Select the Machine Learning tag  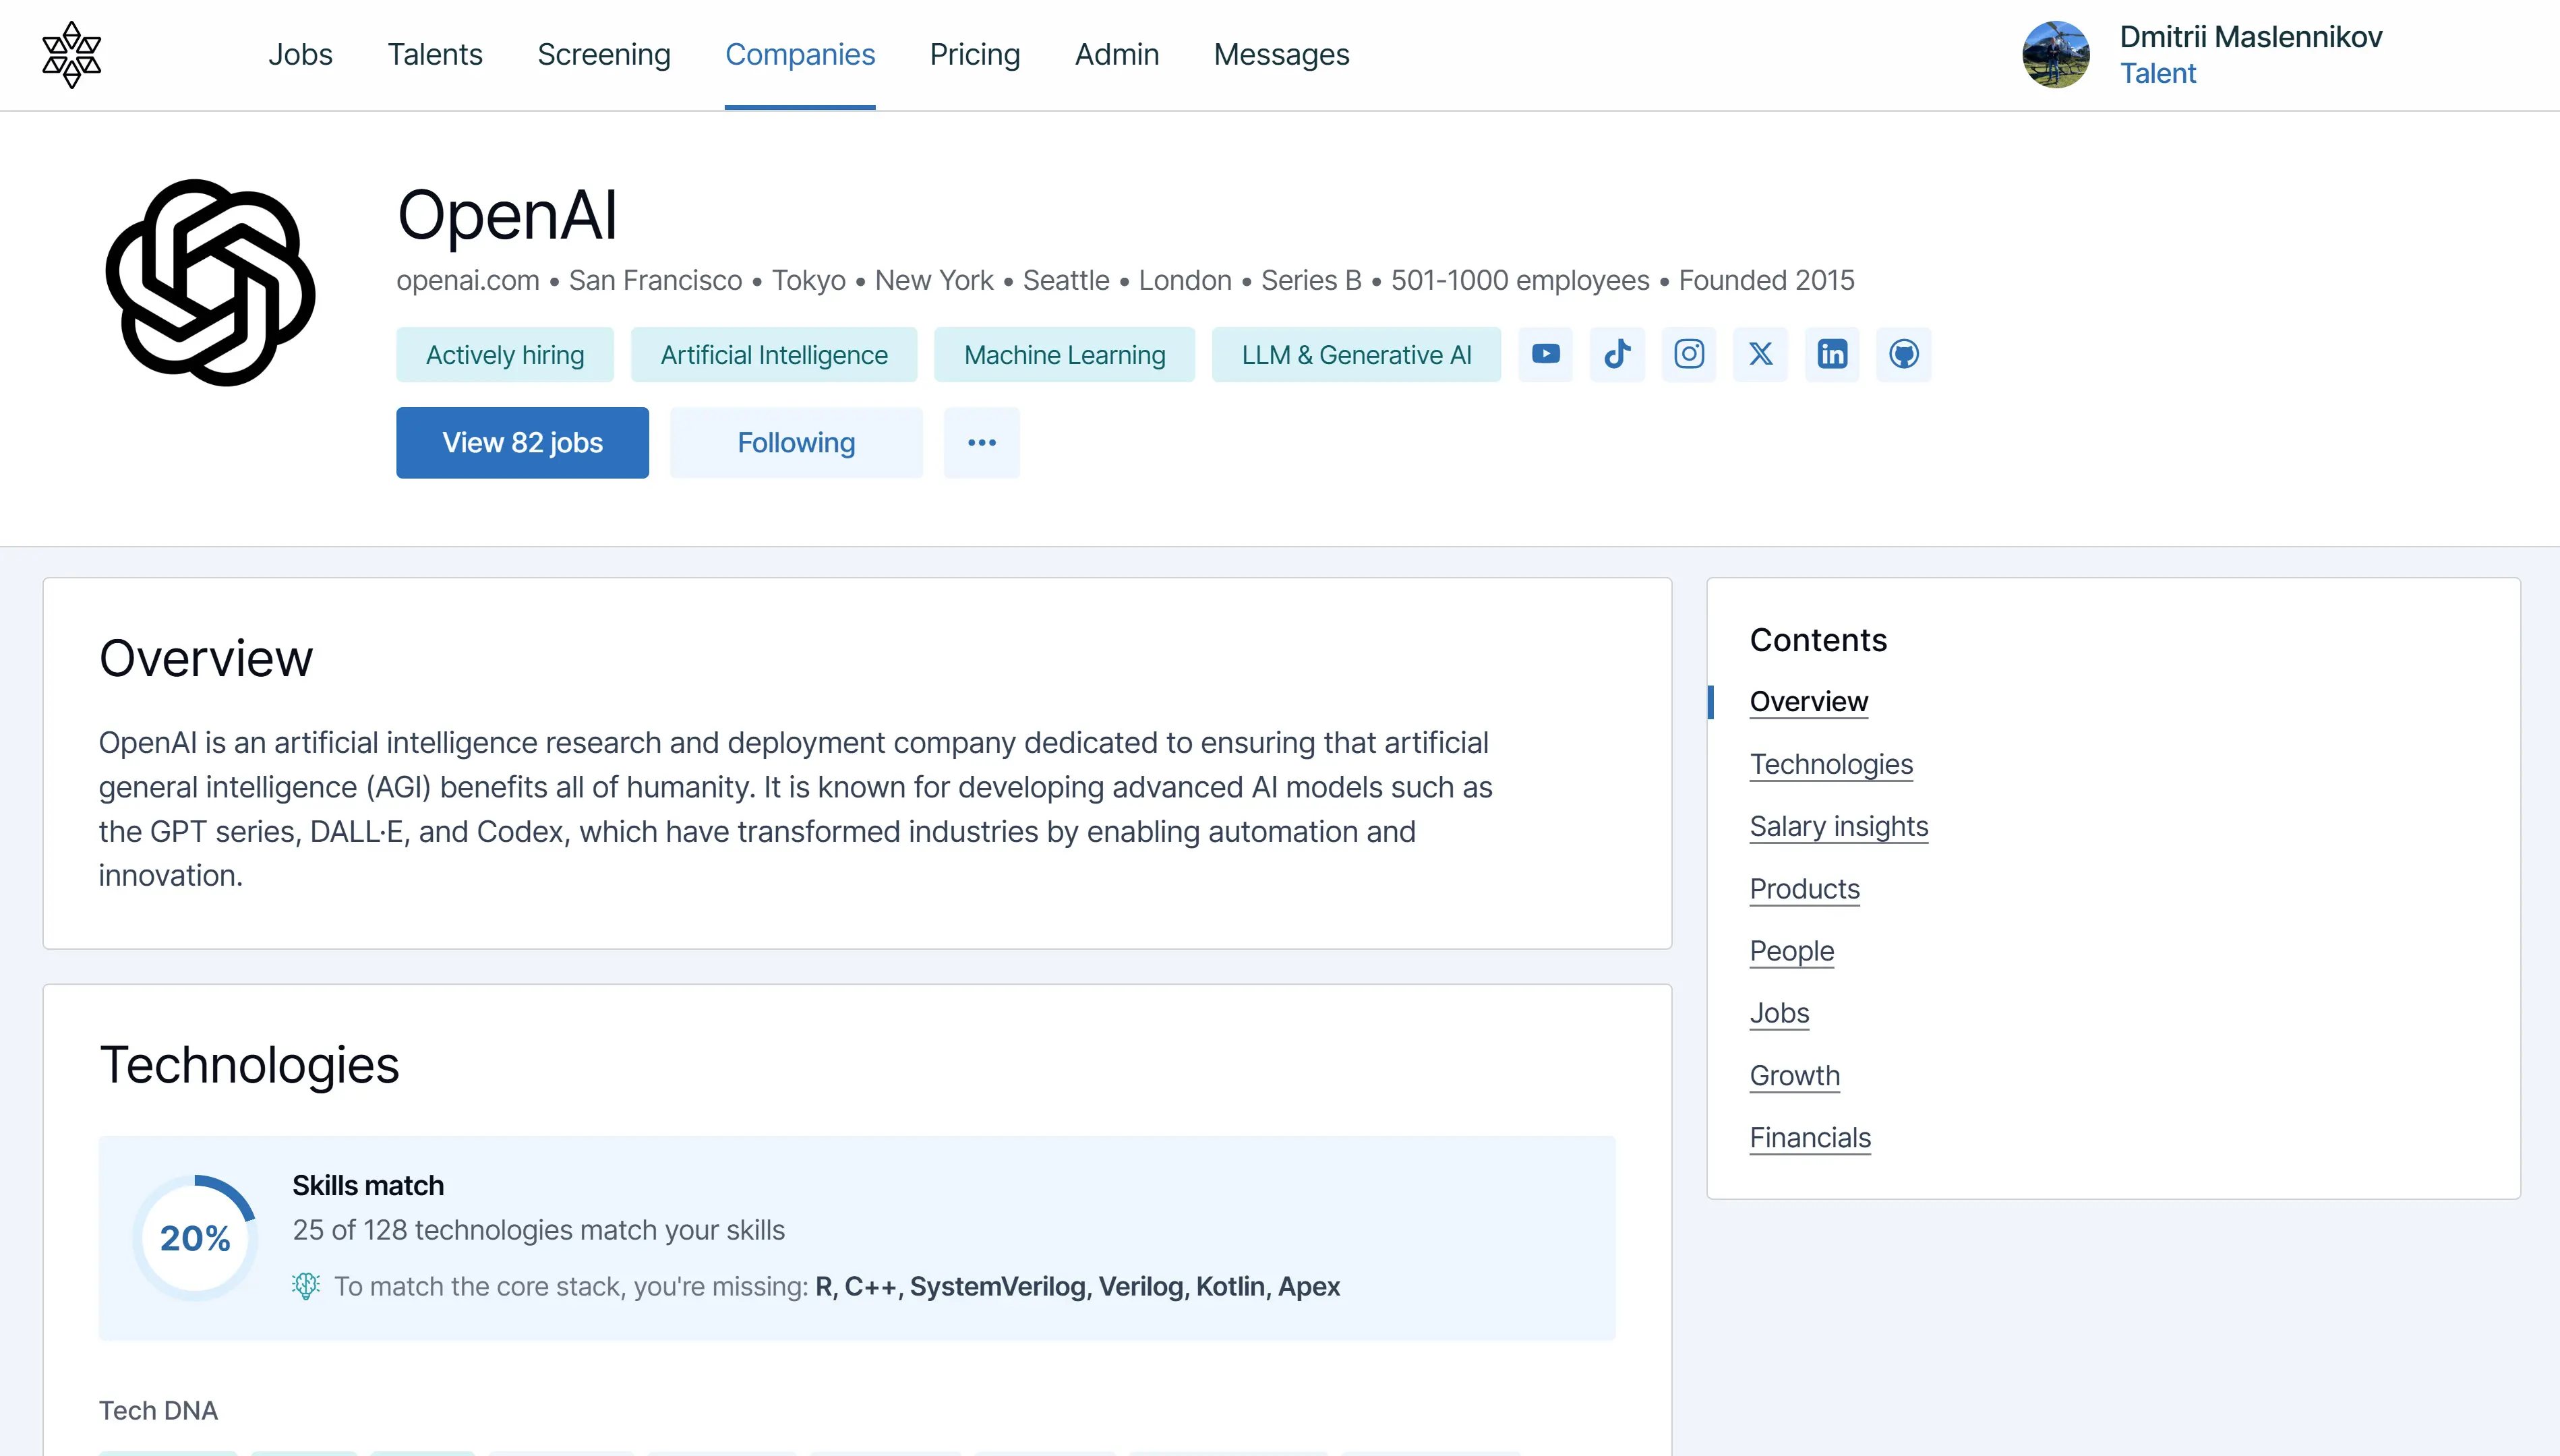[x=1065, y=355]
